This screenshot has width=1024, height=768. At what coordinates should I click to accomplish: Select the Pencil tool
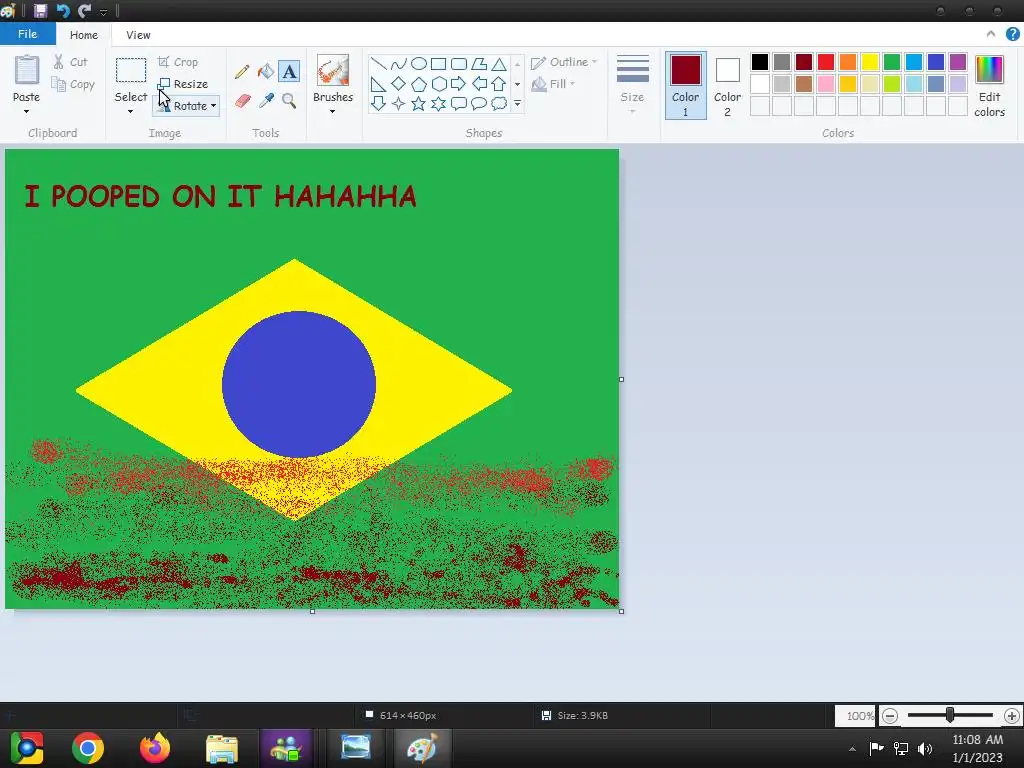point(242,71)
